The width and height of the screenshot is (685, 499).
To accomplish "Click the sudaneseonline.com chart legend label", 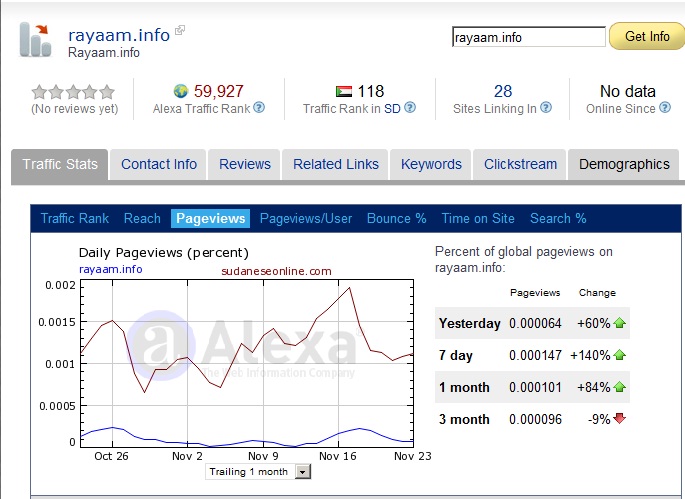I will click(x=276, y=271).
